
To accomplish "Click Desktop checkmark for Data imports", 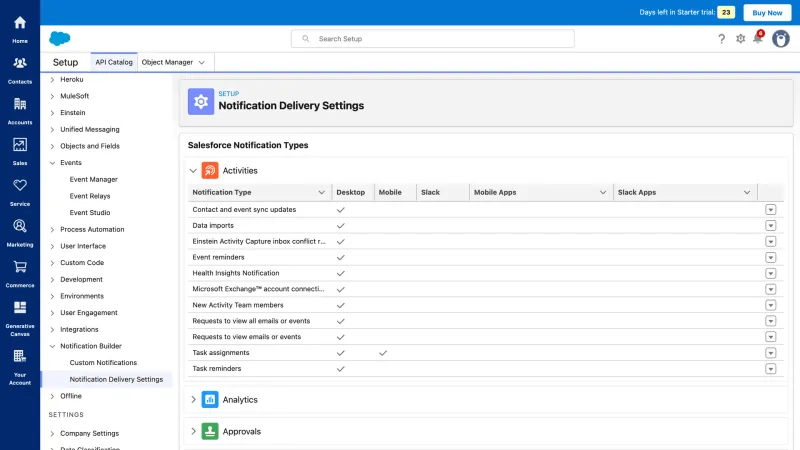I will 341,226.
